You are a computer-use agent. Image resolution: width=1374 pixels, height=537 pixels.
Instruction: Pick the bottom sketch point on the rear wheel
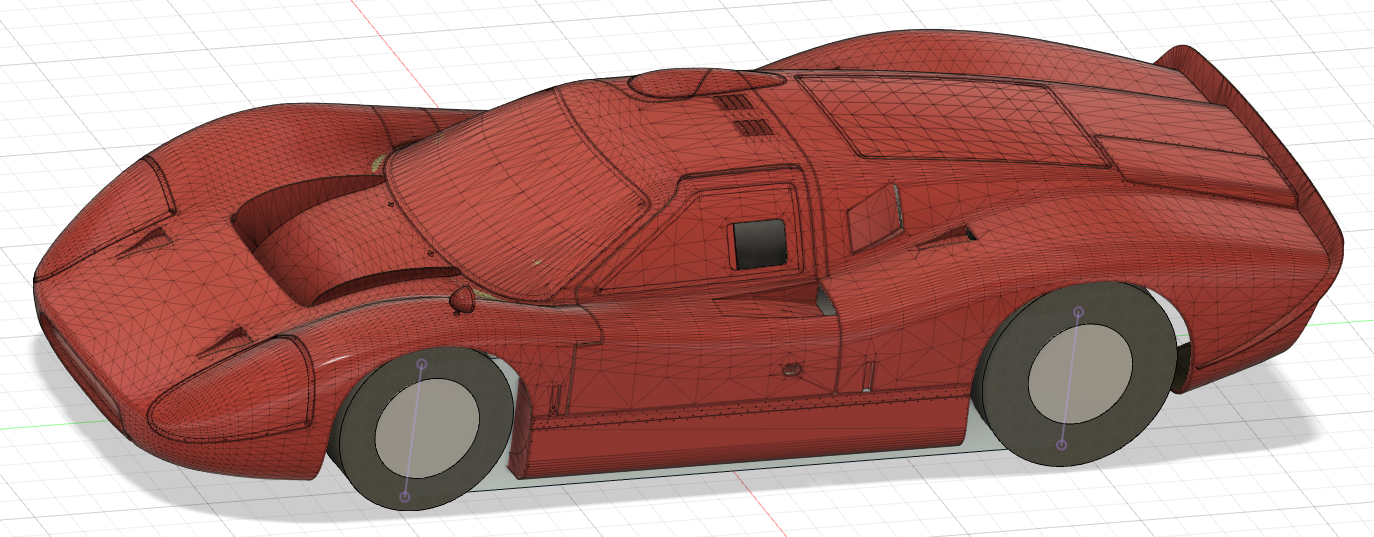click(1062, 444)
